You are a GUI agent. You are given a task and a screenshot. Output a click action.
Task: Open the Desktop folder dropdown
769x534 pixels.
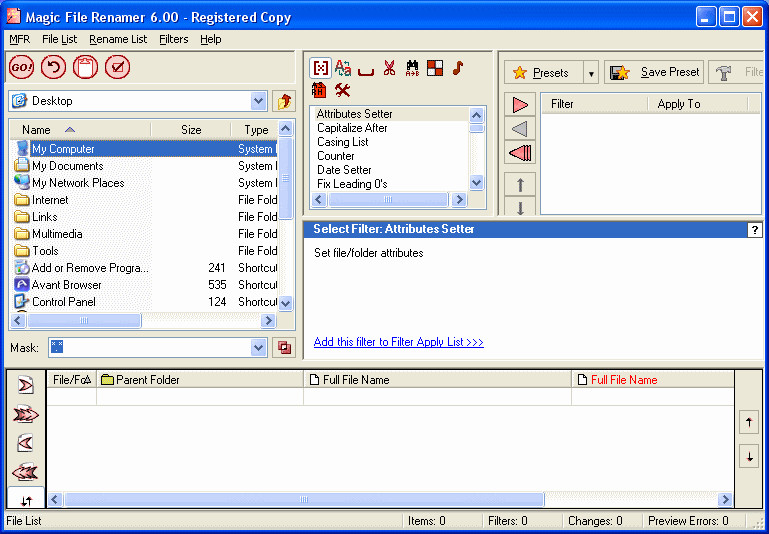[x=258, y=102]
